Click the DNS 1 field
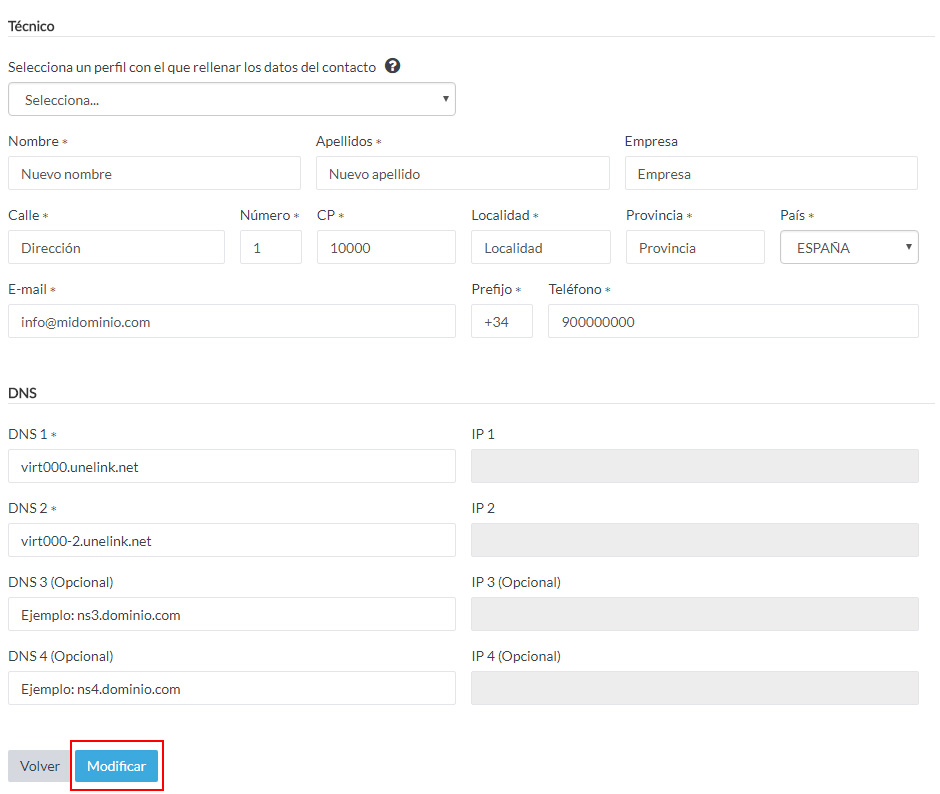This screenshot has width=940, height=794. point(231,466)
